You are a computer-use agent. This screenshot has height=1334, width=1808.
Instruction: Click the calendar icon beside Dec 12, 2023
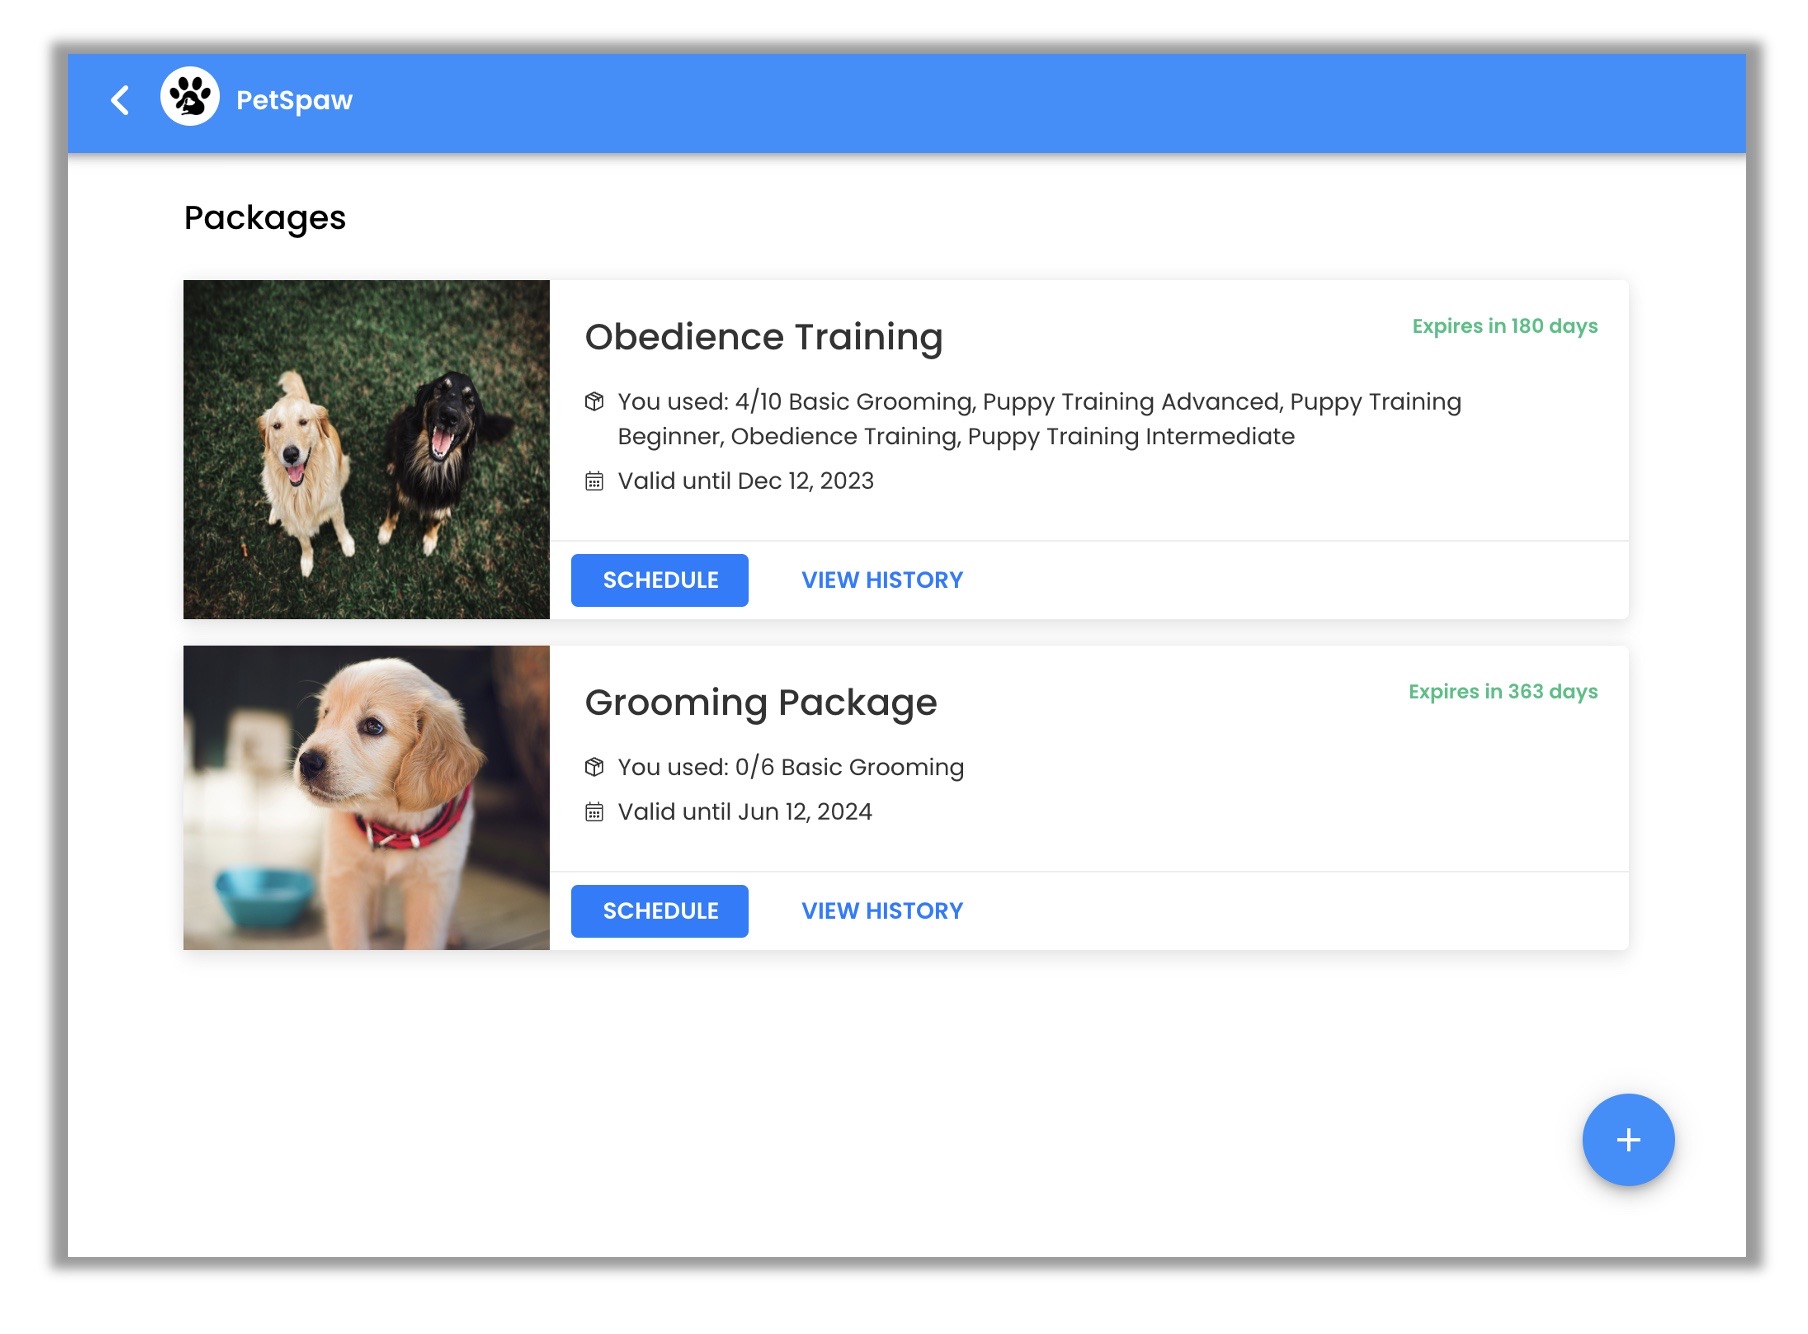click(594, 481)
